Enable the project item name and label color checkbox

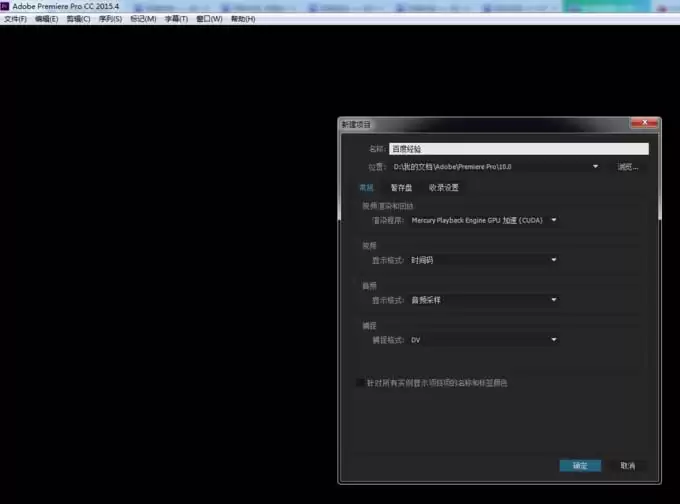tap(361, 382)
